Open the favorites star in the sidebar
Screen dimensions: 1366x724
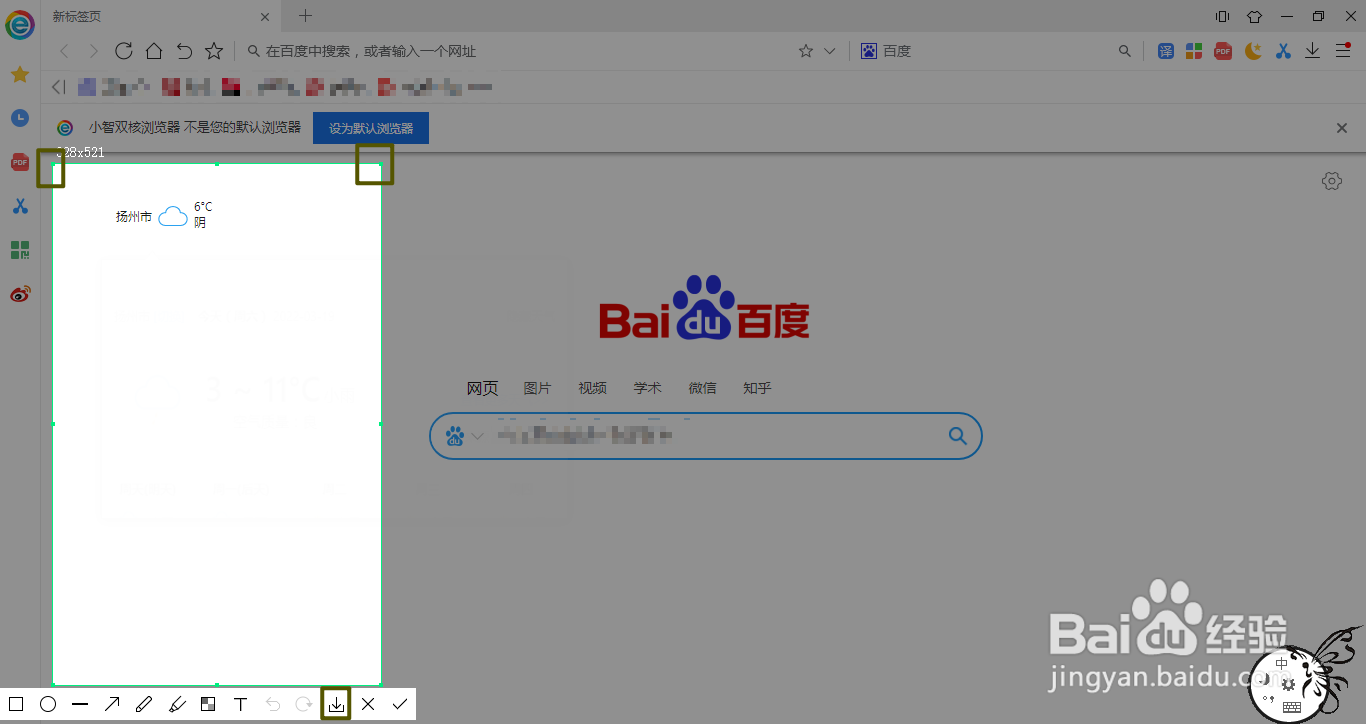click(x=20, y=75)
